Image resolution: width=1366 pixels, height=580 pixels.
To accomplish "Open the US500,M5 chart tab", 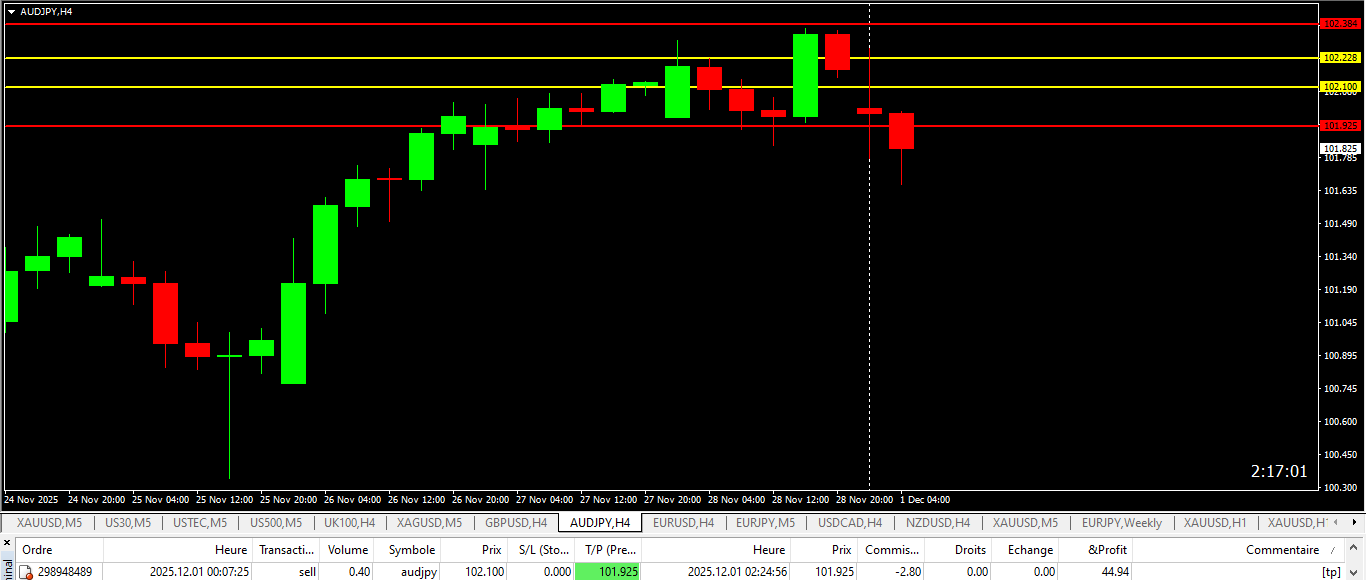I will 277,523.
